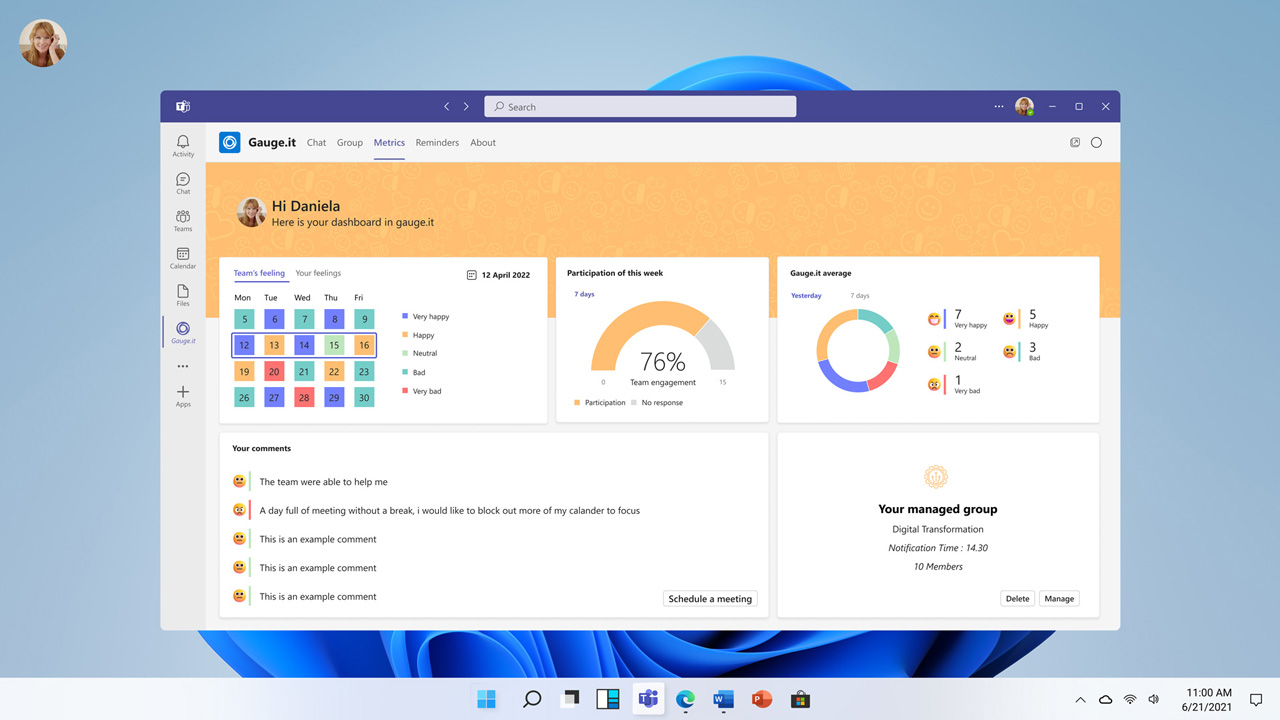The height and width of the screenshot is (720, 1280).
Task: Click the Gauge.it average donut chart
Action: [x=858, y=350]
